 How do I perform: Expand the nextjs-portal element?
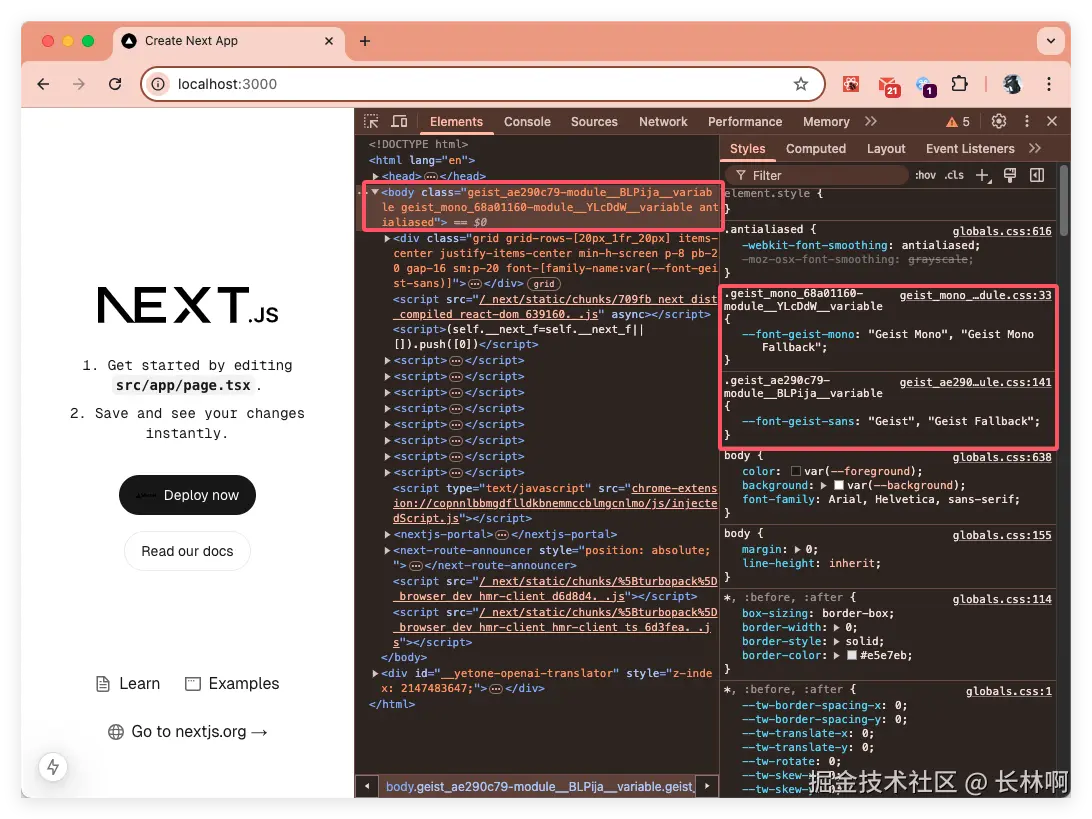tap(387, 534)
